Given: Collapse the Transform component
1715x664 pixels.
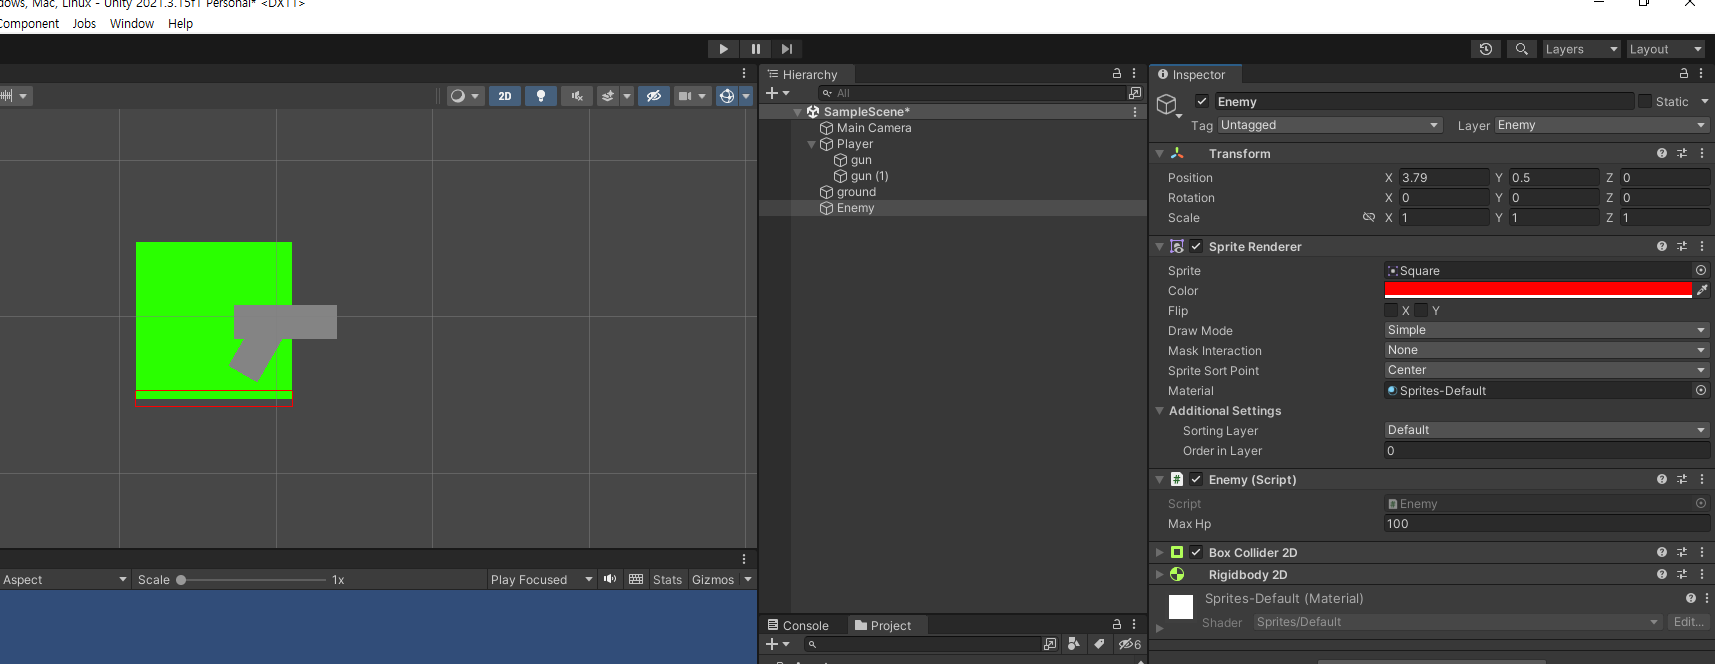Looking at the screenshot, I should (1160, 154).
